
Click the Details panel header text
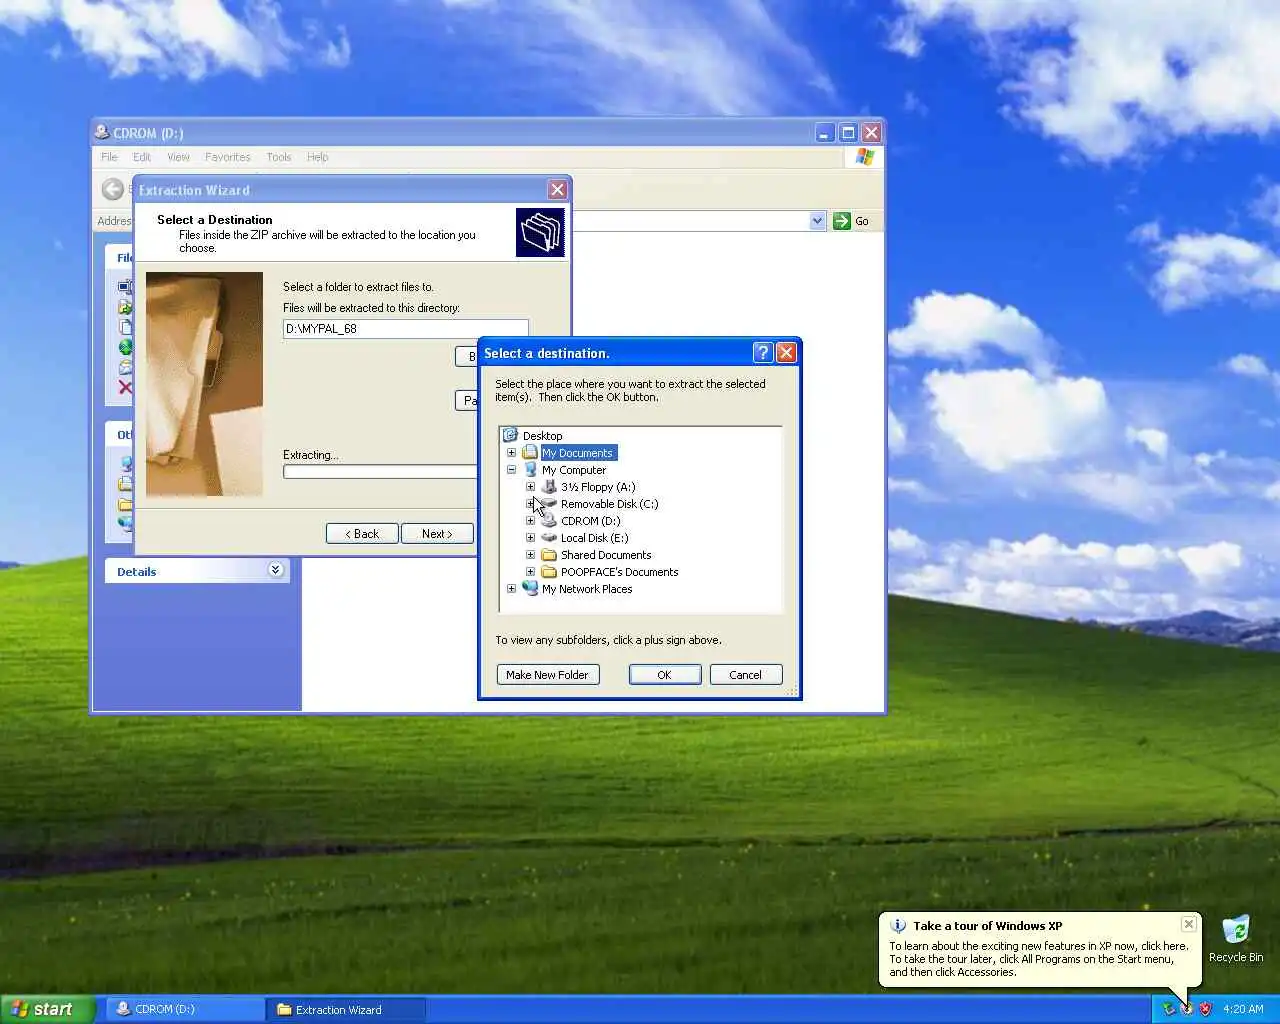pyautogui.click(x=136, y=571)
